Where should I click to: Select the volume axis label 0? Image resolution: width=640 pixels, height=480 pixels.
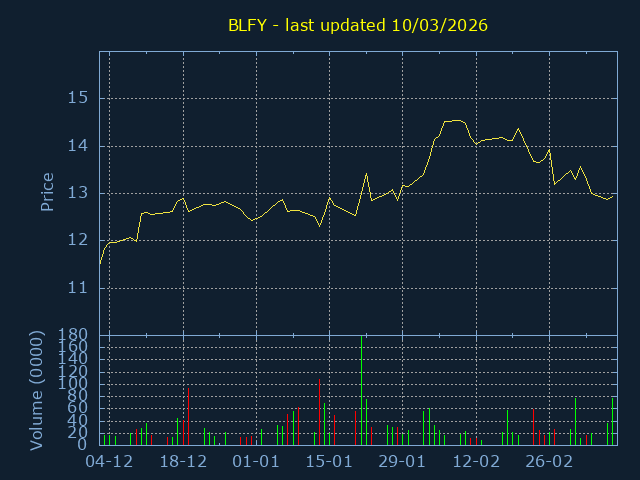click(82, 444)
